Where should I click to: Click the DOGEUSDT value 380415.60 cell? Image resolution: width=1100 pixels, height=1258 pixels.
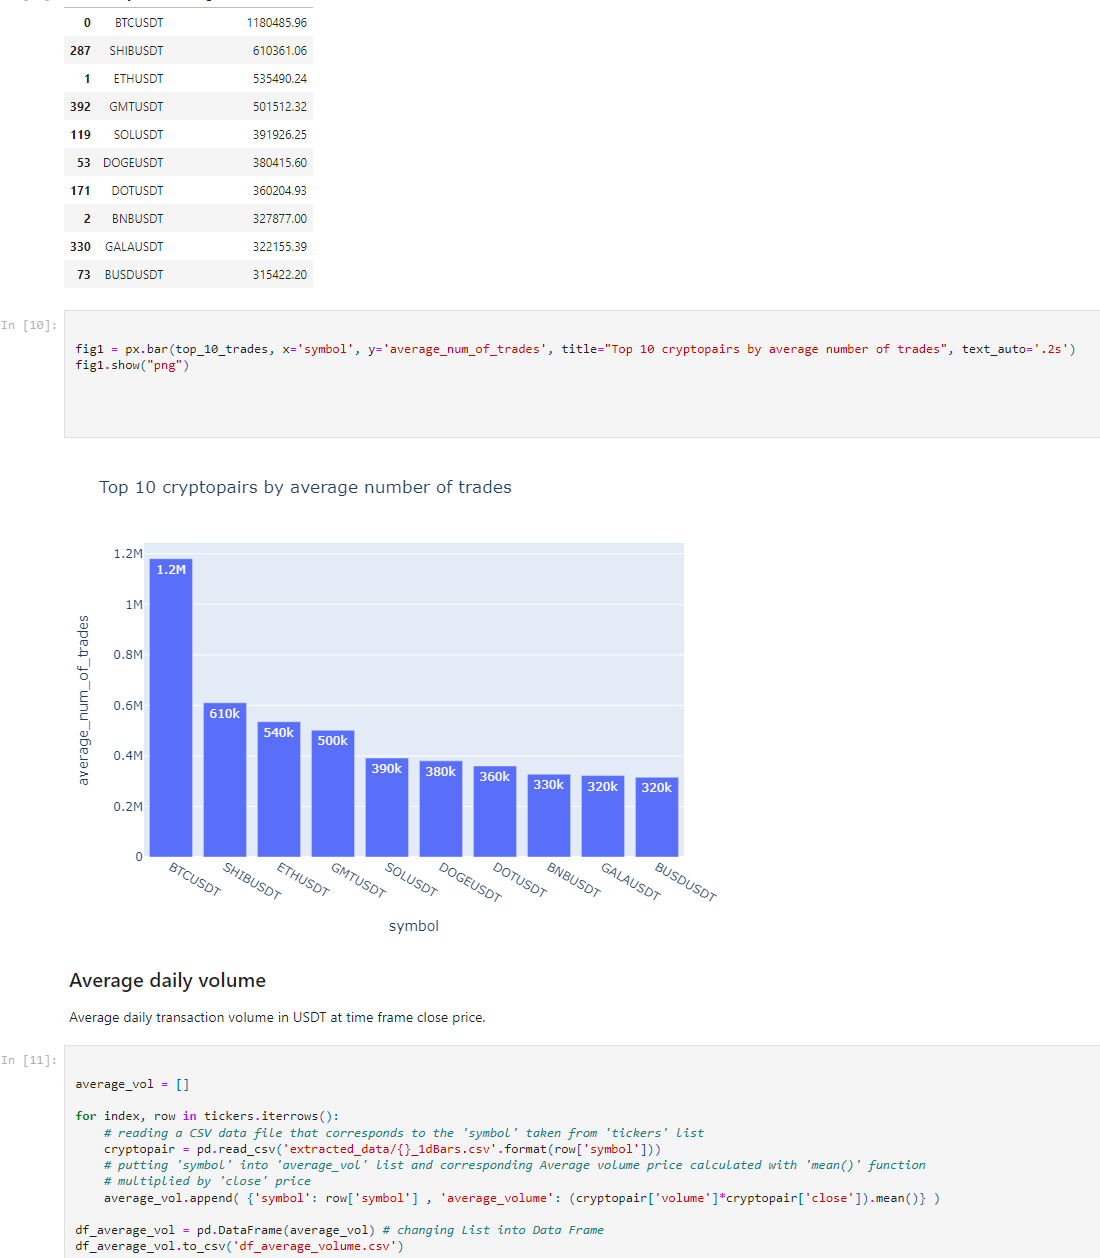280,162
